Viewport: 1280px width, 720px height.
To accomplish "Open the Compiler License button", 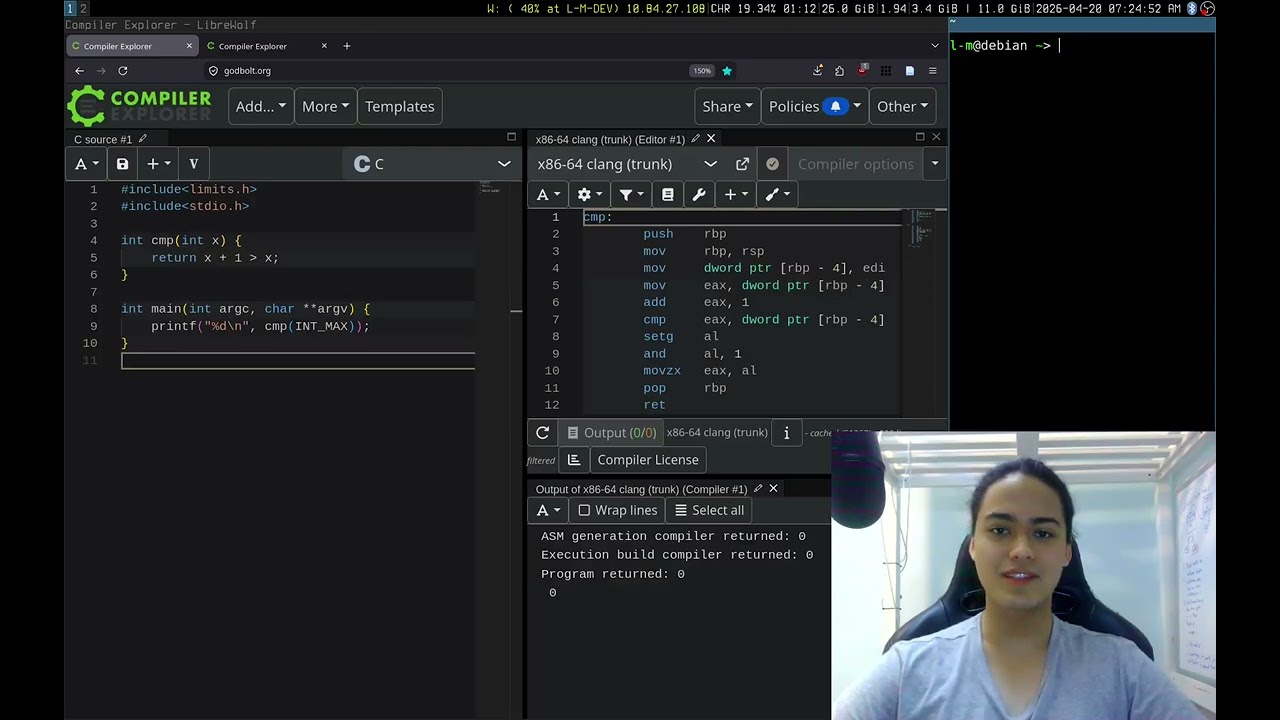I will pos(648,460).
